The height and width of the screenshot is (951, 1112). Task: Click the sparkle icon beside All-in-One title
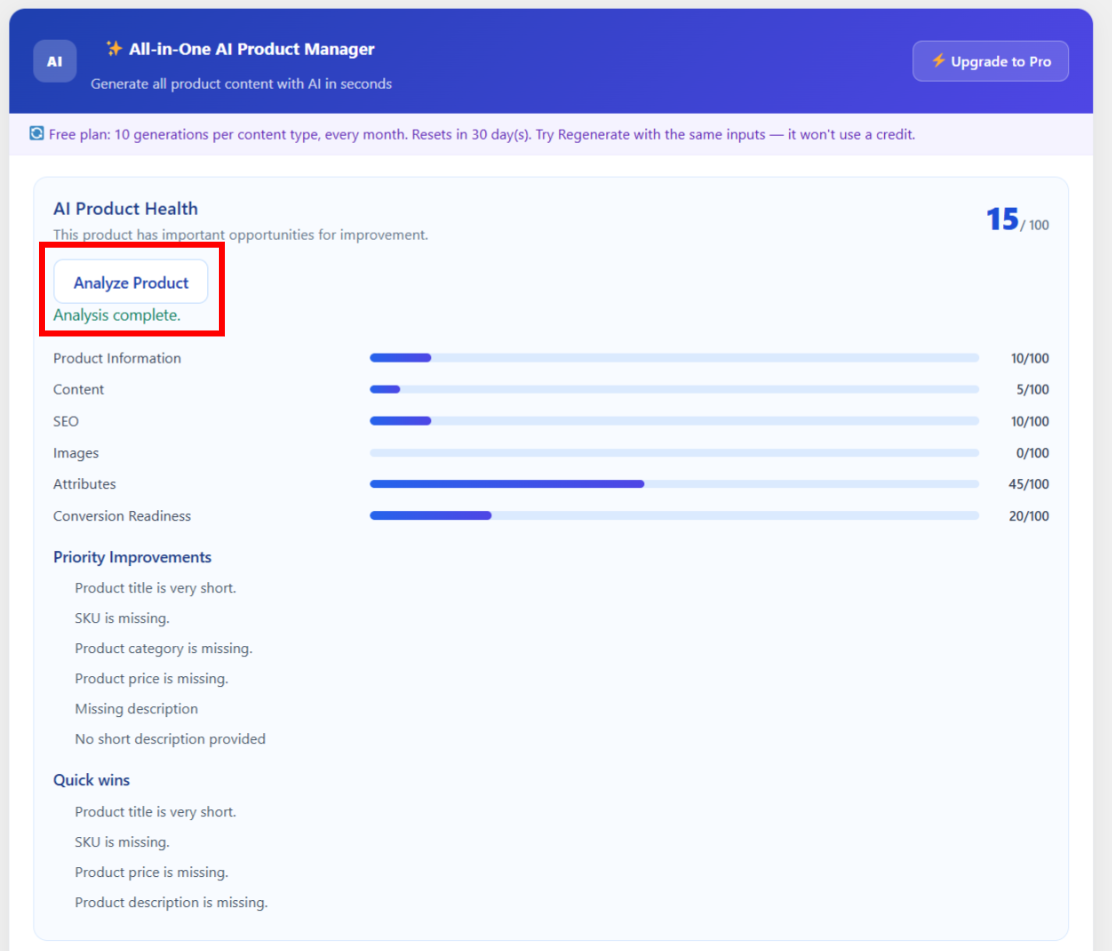click(113, 48)
